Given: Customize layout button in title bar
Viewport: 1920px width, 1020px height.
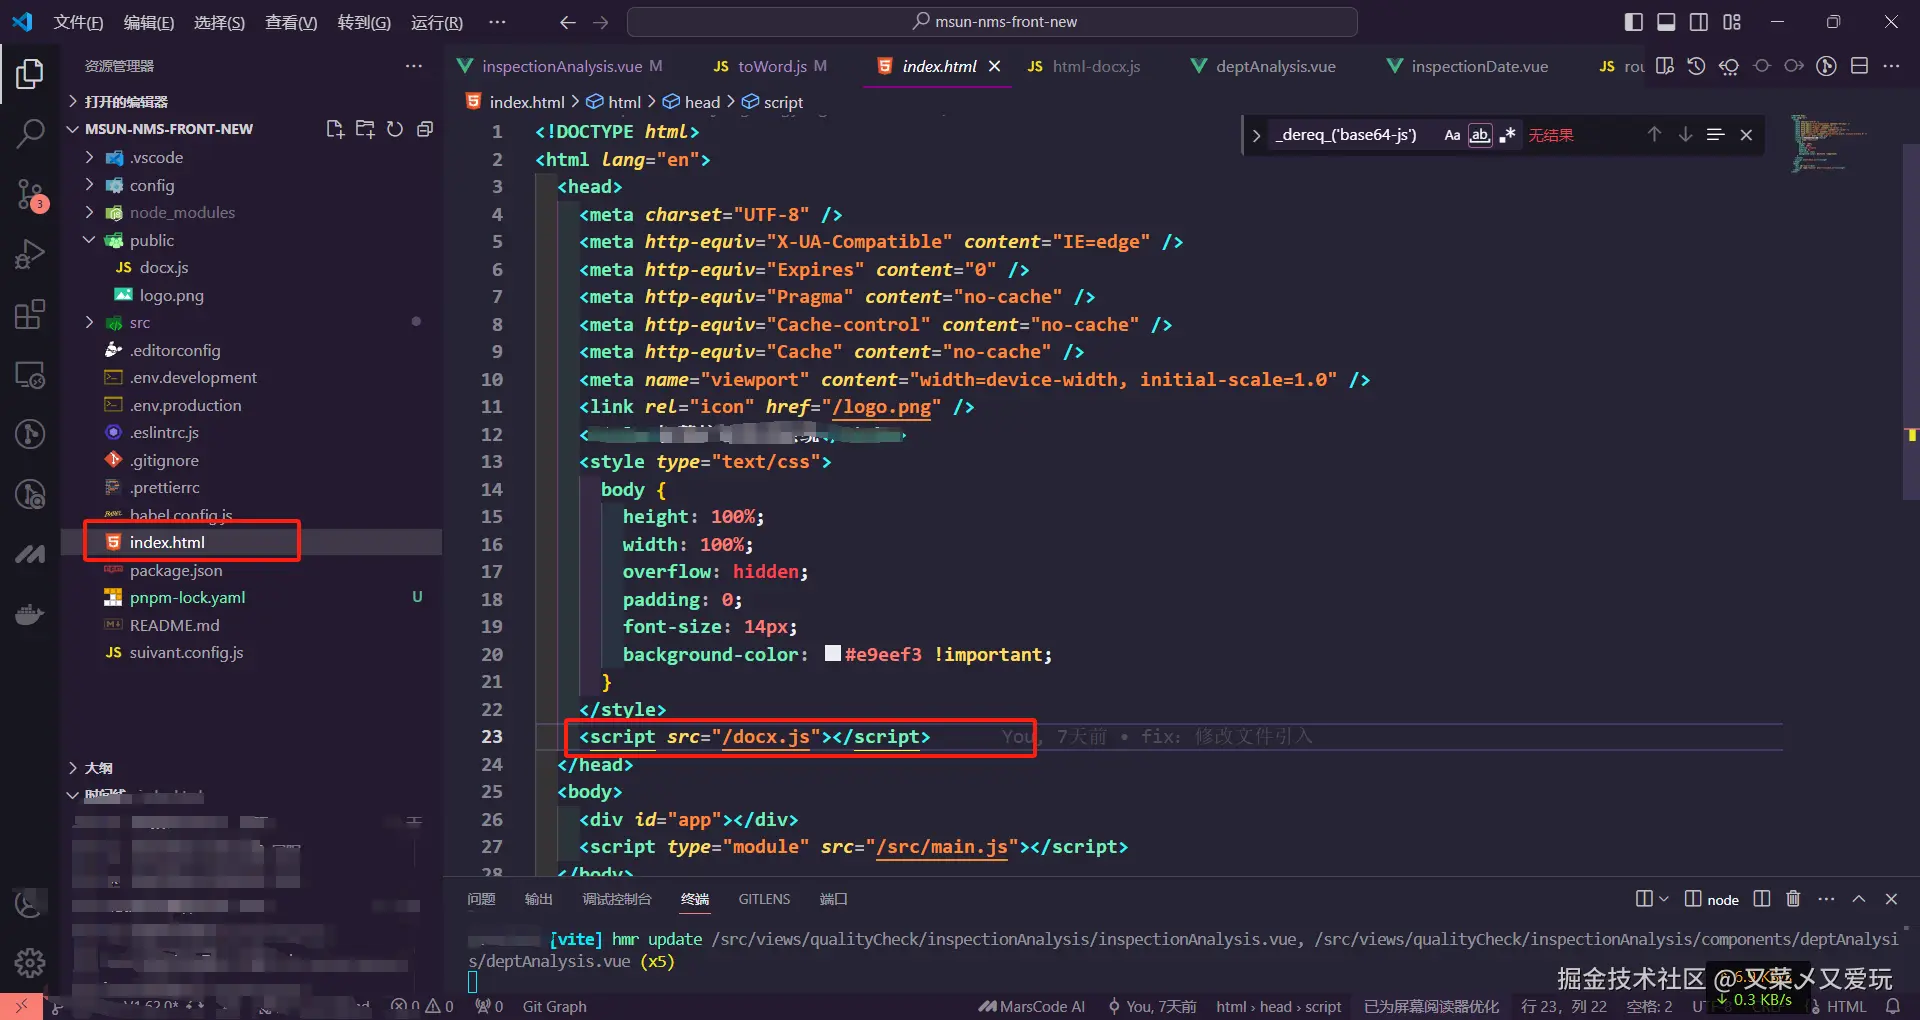Looking at the screenshot, I should [x=1732, y=22].
